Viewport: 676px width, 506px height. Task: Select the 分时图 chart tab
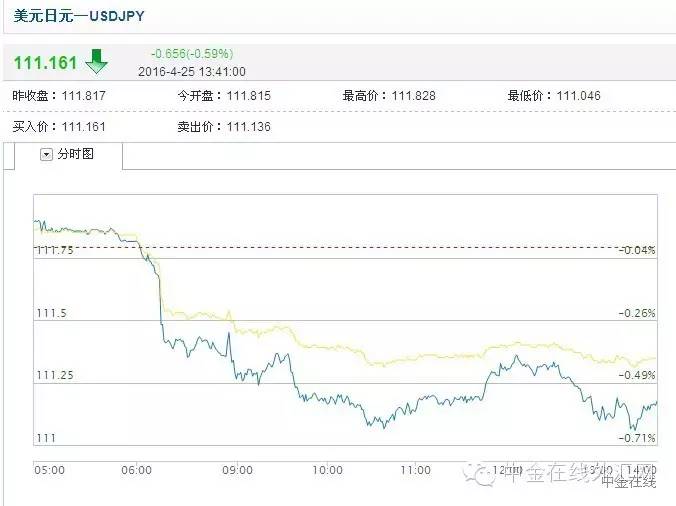coord(75,154)
